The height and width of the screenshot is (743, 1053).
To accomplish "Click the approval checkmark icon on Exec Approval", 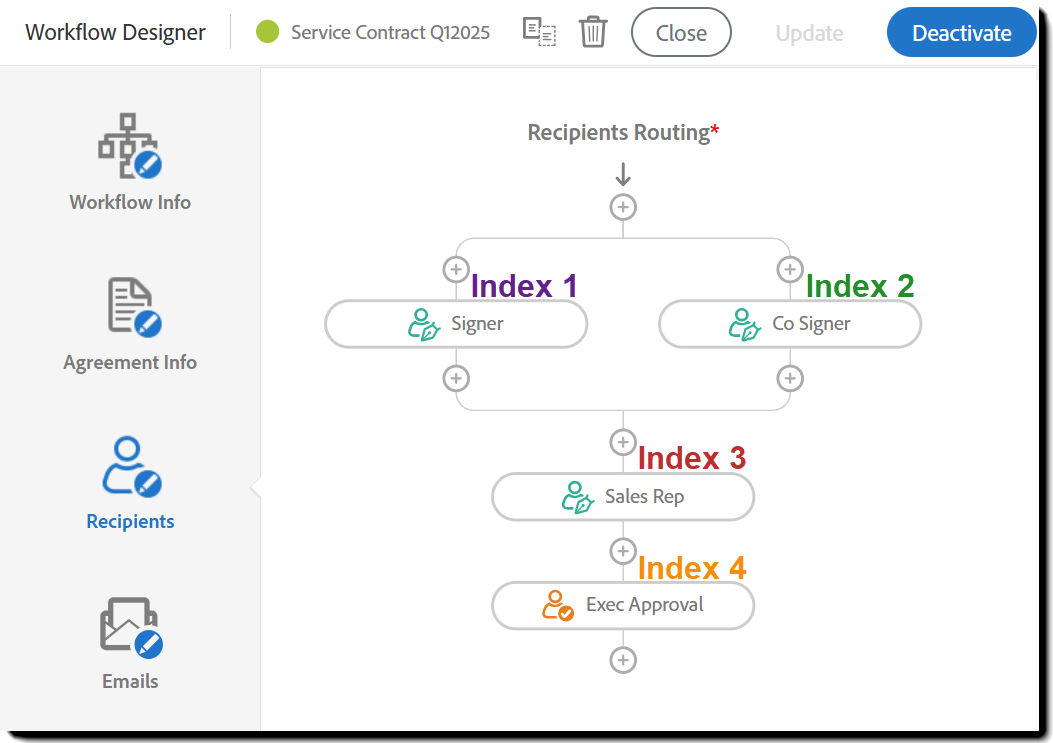I will tap(560, 605).
